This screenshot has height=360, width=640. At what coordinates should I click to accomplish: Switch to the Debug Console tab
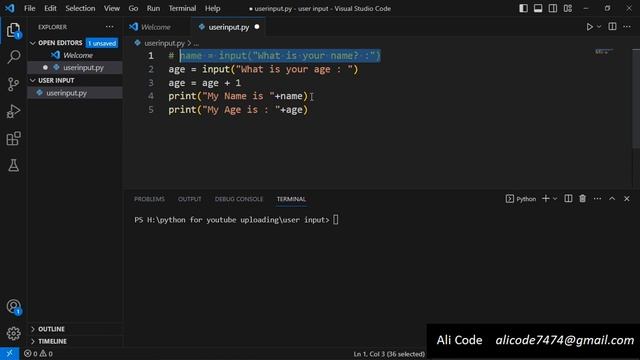[x=239, y=199]
